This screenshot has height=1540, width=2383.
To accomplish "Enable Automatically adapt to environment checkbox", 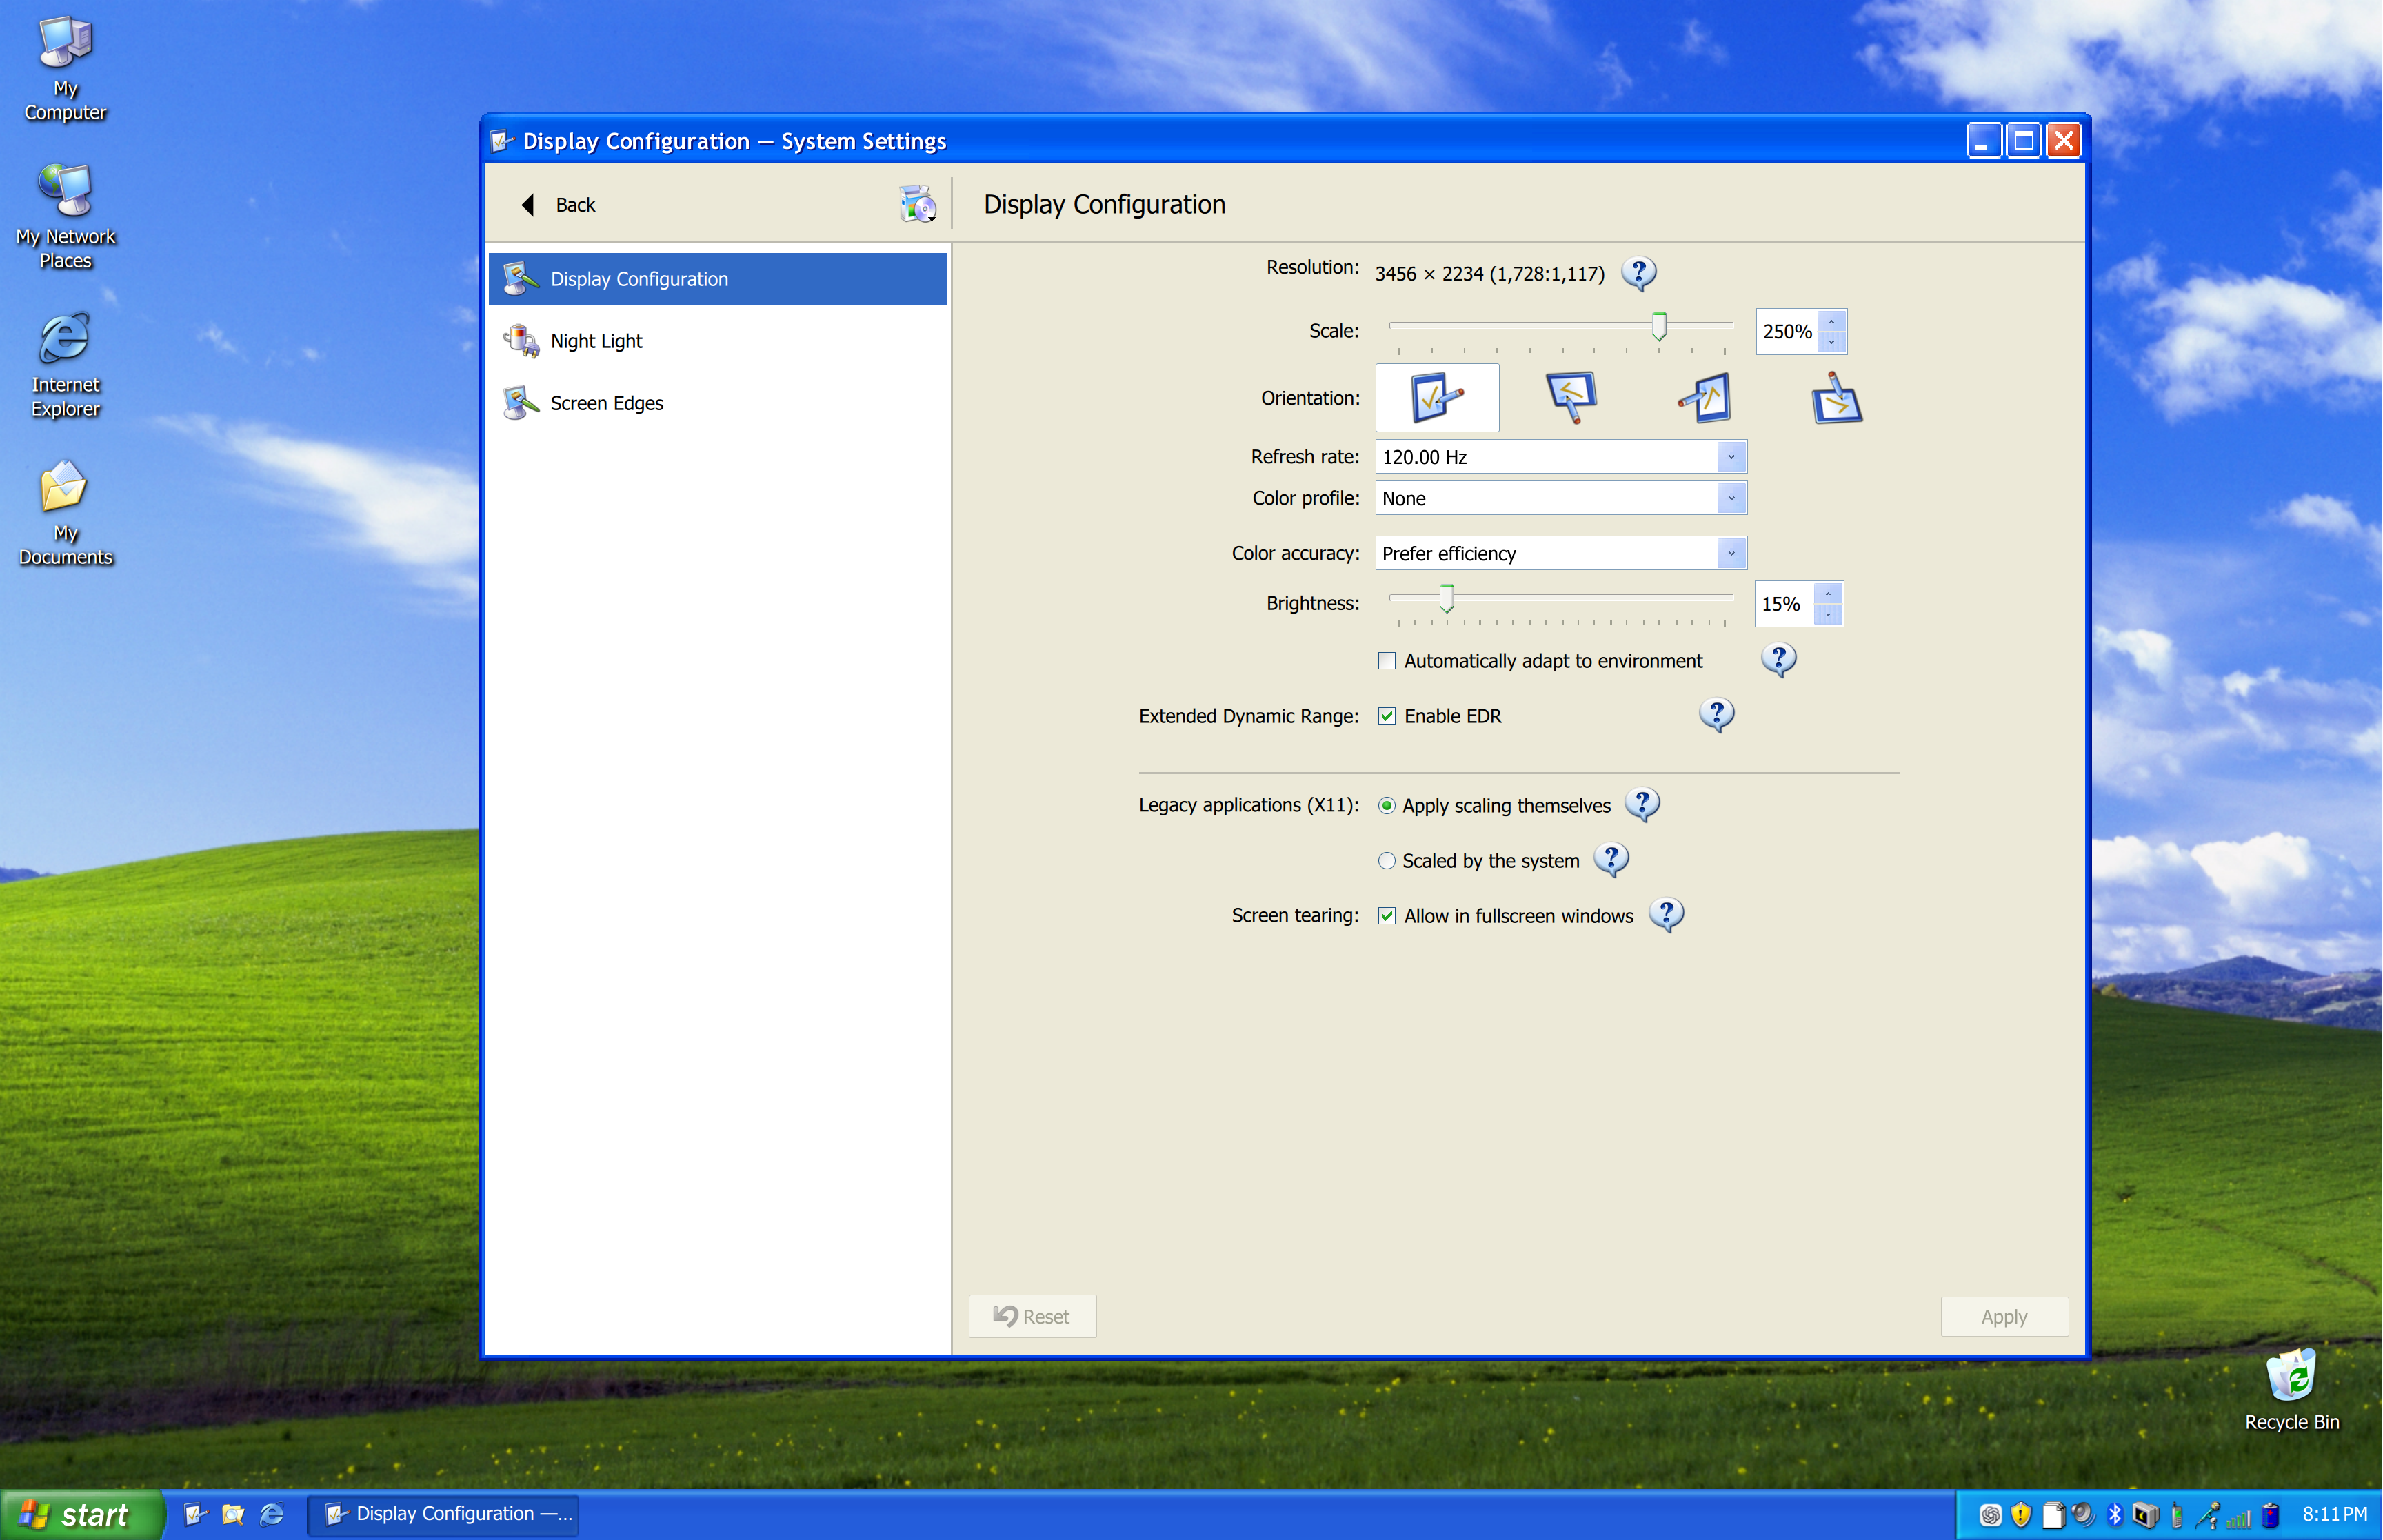I will click(x=1386, y=661).
